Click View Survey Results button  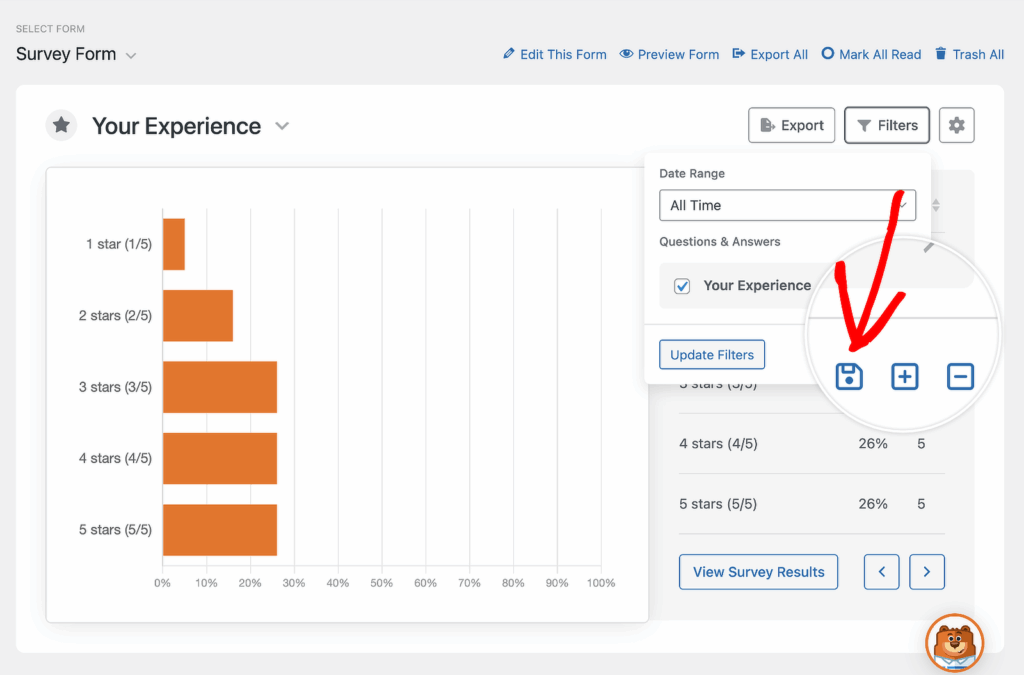coord(758,572)
